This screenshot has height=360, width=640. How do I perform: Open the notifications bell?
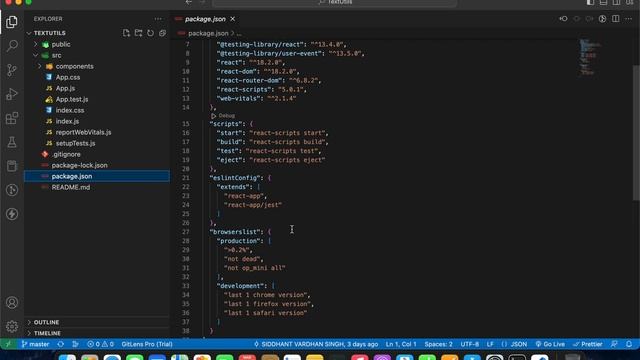click(629, 344)
